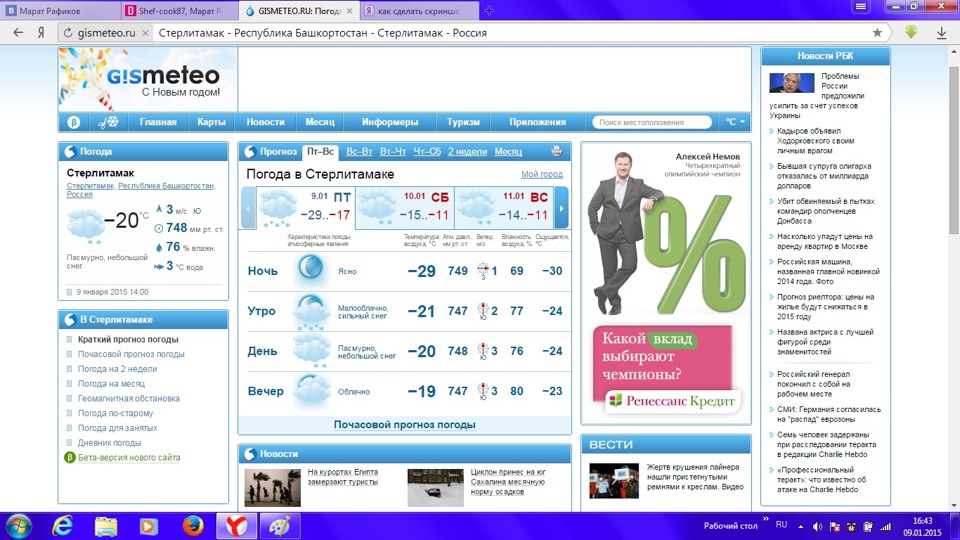The height and width of the screenshot is (540, 960).
Task: Open 'Циклон принес на юг Сахалина' news link
Action: tap(508, 481)
